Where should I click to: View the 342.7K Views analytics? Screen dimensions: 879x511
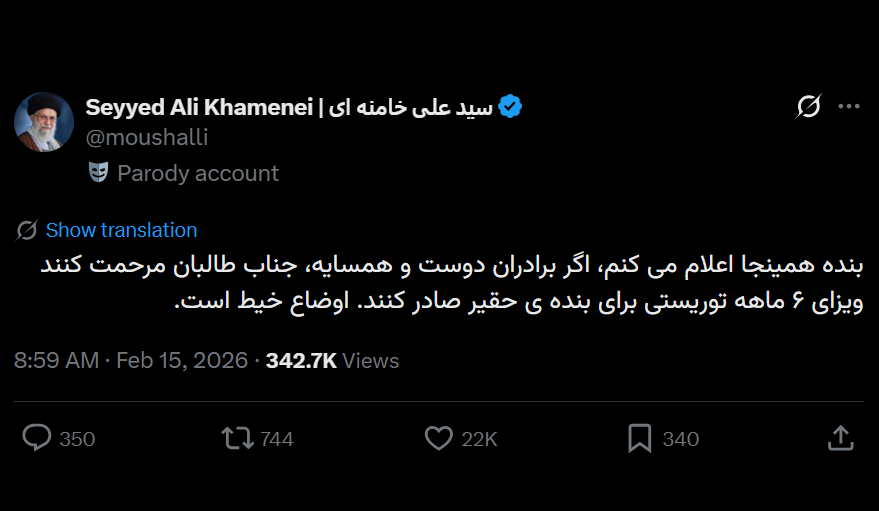(332, 361)
